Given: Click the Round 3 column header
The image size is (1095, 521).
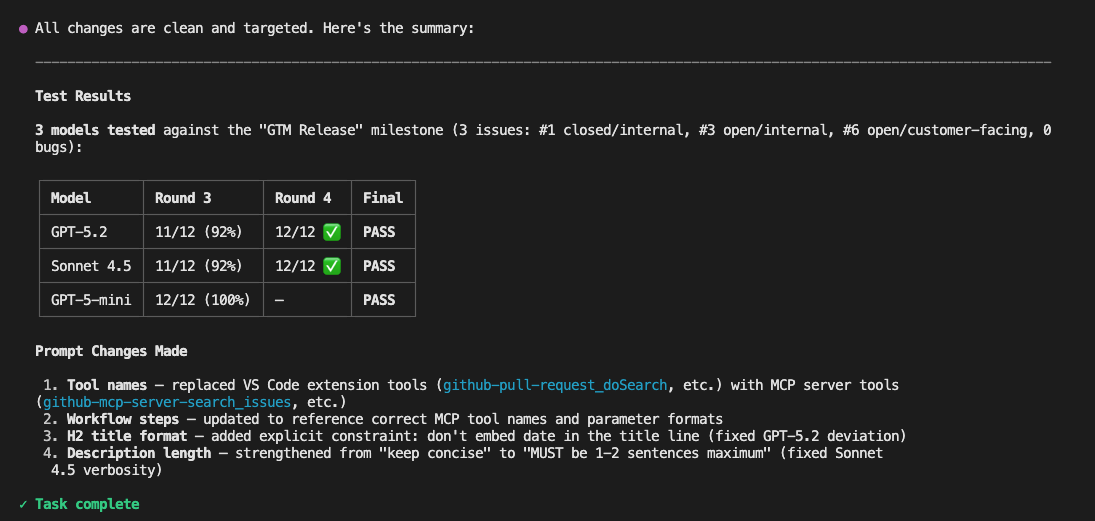Looking at the screenshot, I should click(183, 198).
